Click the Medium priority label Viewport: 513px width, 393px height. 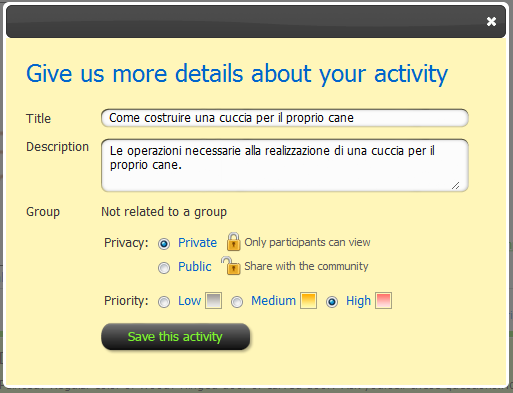click(273, 301)
